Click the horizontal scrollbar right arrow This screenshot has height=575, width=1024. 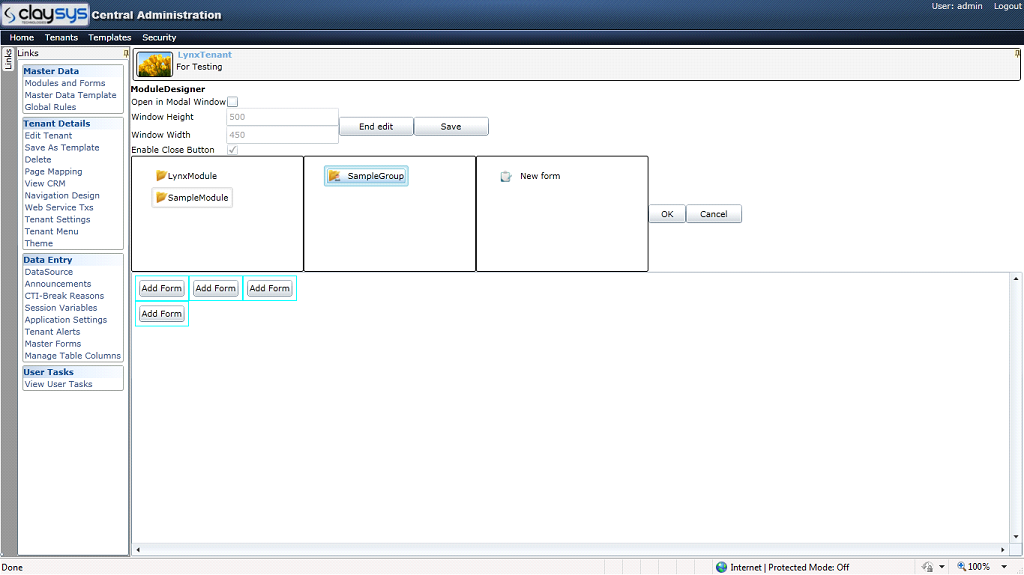point(1005,549)
